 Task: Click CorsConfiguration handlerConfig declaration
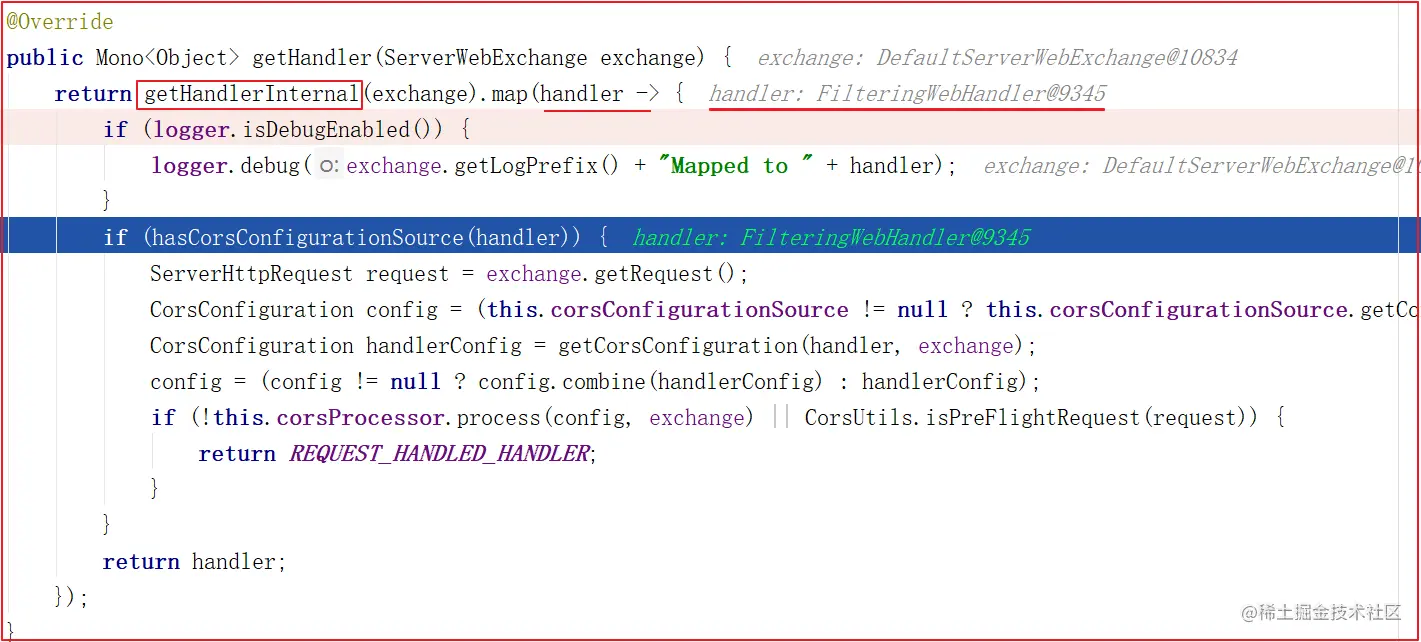tap(336, 346)
